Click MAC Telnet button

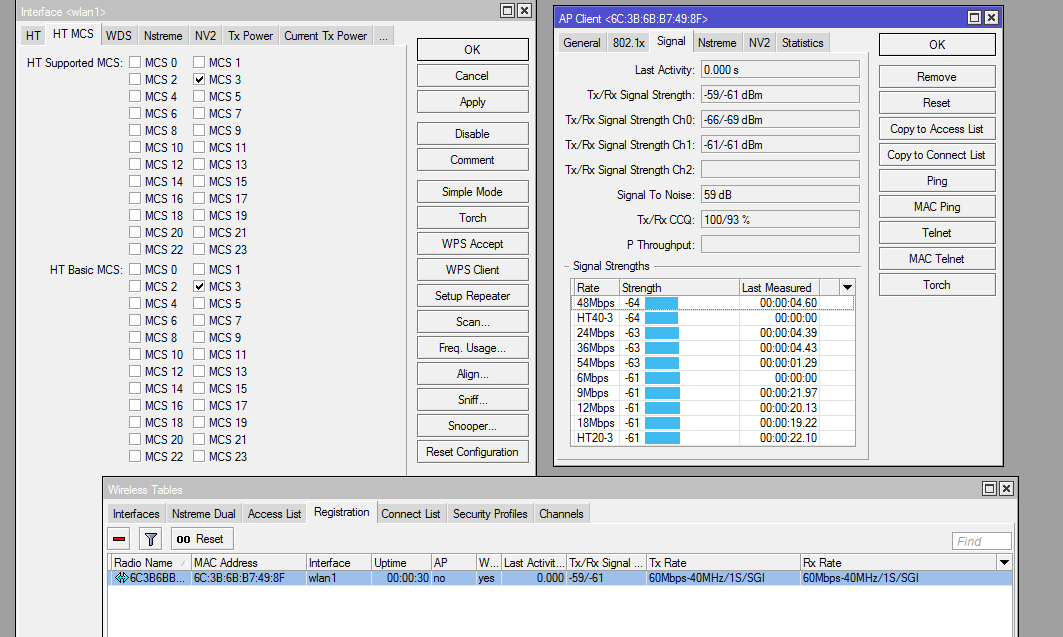click(x=937, y=259)
